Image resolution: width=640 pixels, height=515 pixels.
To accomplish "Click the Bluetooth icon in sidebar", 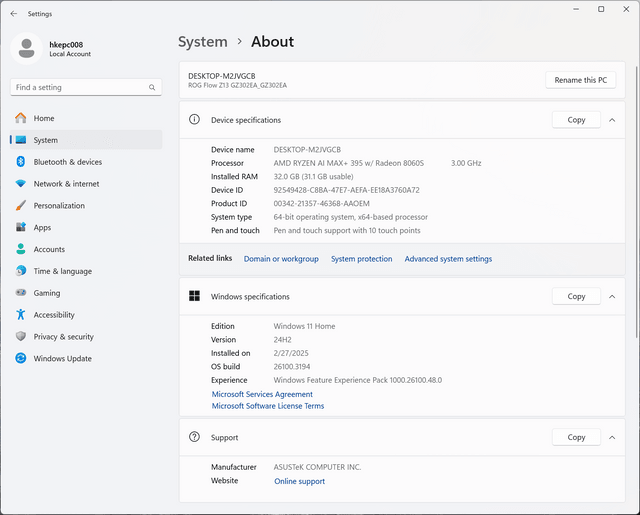I will pos(21,162).
